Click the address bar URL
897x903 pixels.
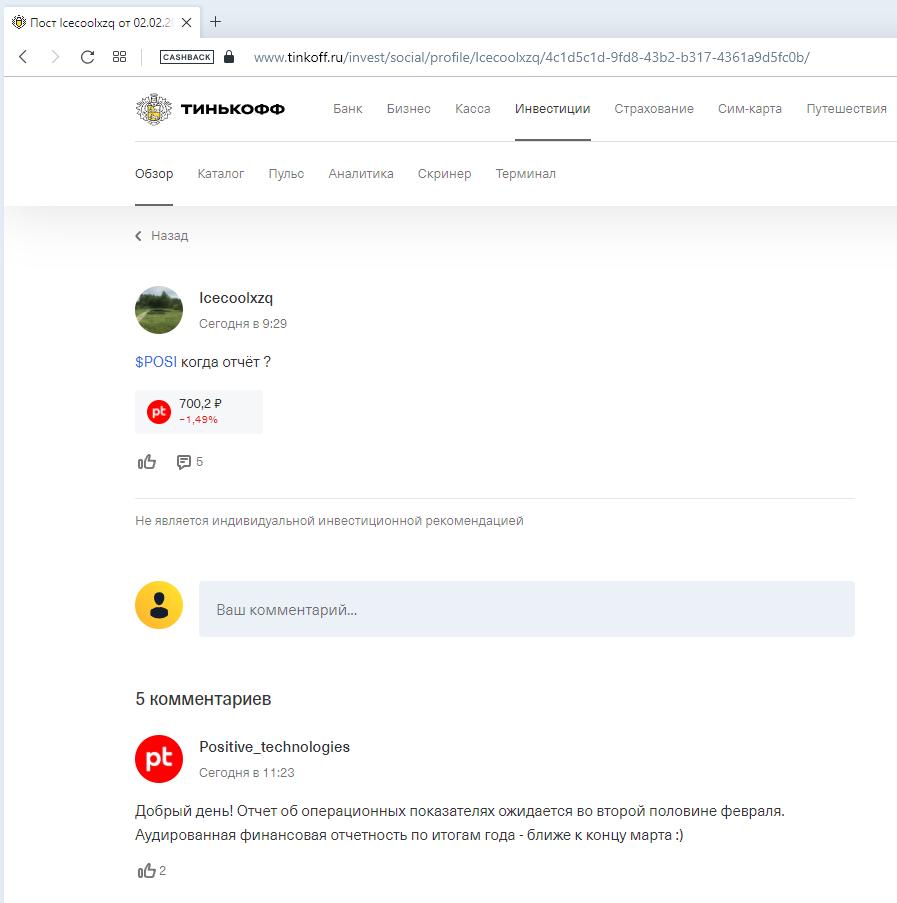(530, 57)
